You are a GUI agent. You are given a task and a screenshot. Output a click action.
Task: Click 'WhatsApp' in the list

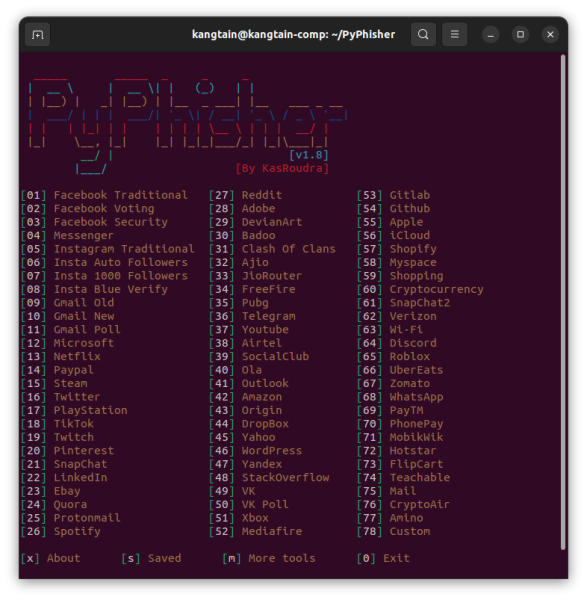416,397
